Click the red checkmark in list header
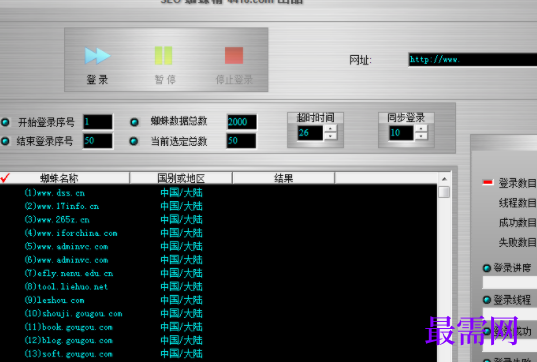Screen dimensions: 537x362 pyautogui.click(x=5, y=178)
